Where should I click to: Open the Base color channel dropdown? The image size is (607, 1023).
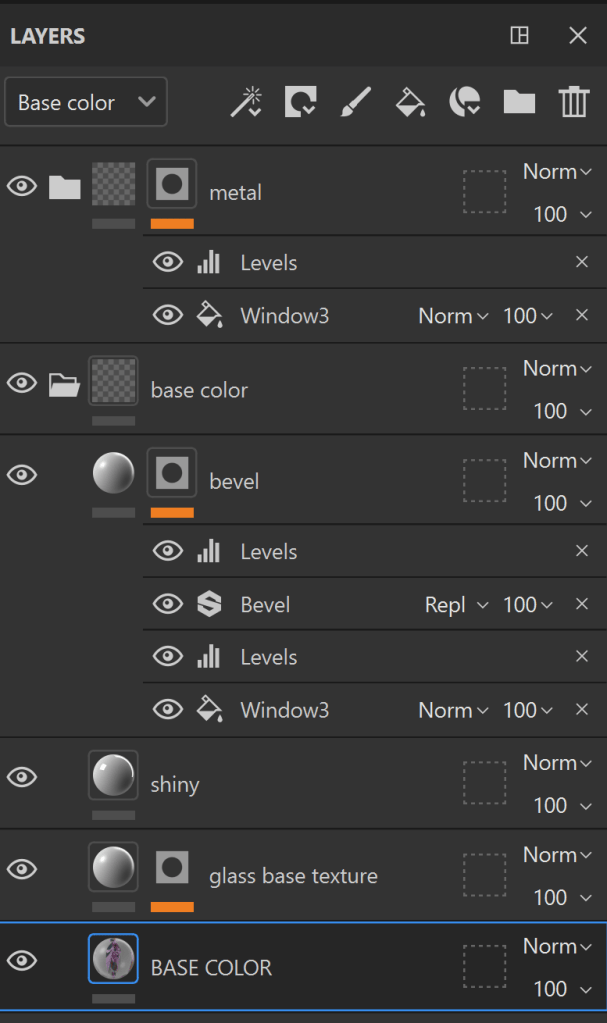[86, 102]
